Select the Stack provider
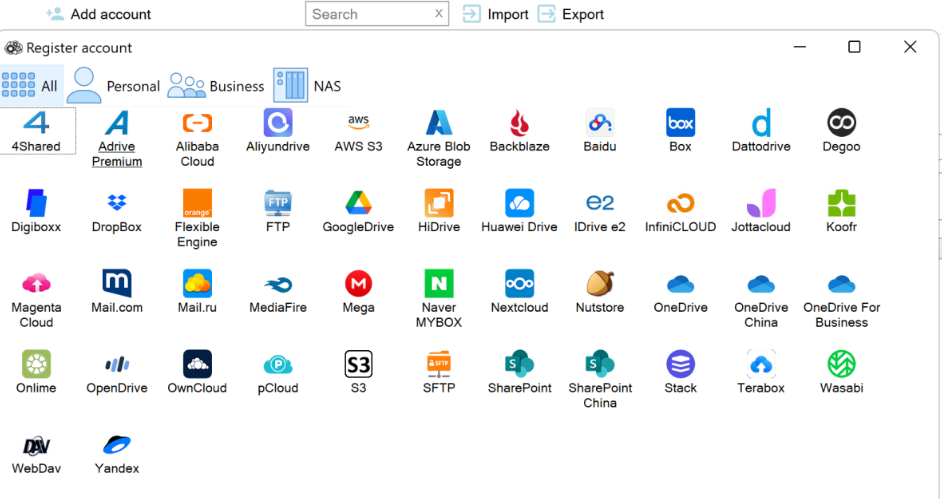The height and width of the screenshot is (499, 942). click(680, 372)
